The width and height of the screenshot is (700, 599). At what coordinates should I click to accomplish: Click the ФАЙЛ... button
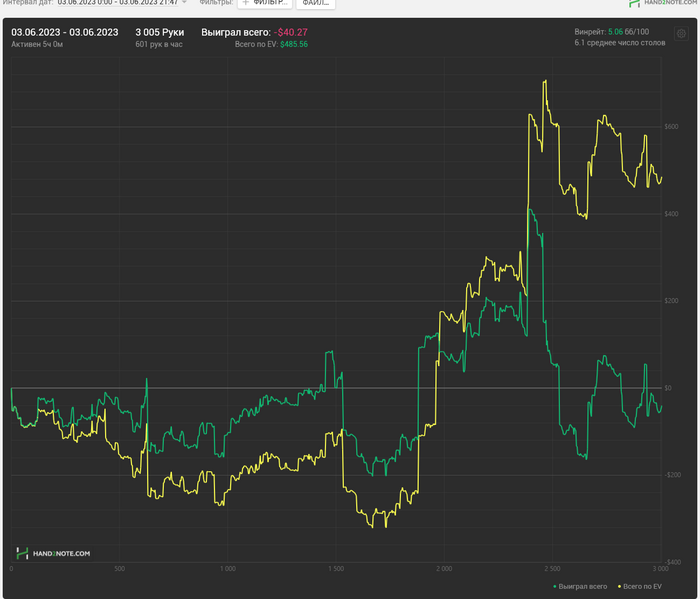click(x=316, y=3)
